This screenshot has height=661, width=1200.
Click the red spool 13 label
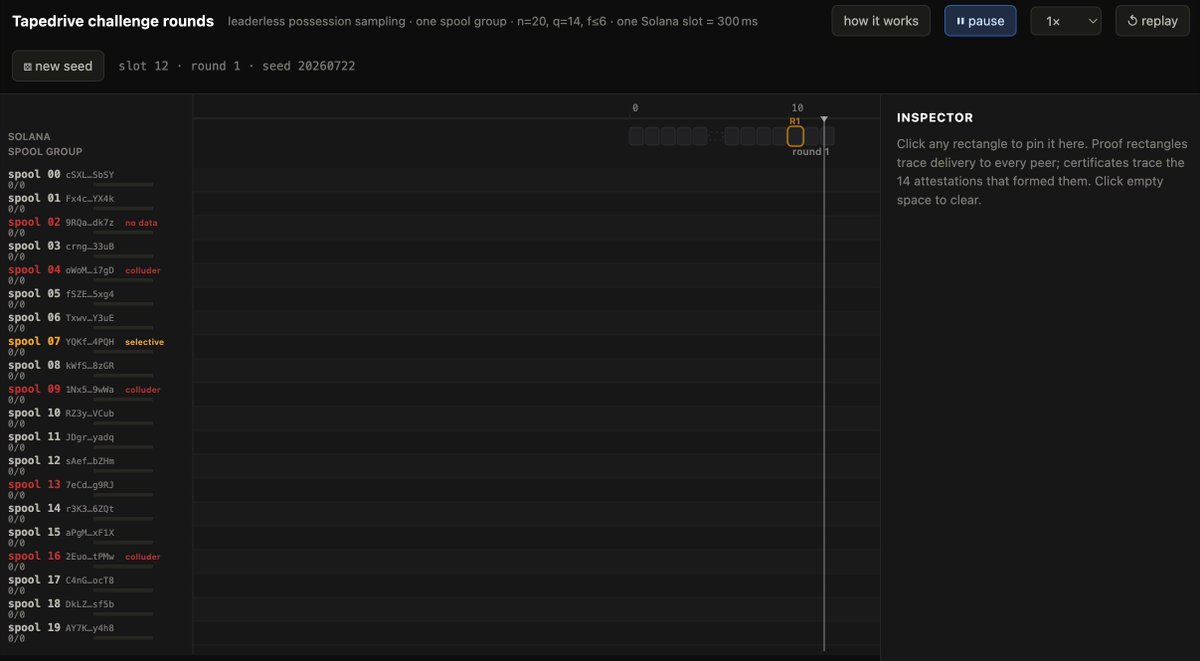(34, 485)
